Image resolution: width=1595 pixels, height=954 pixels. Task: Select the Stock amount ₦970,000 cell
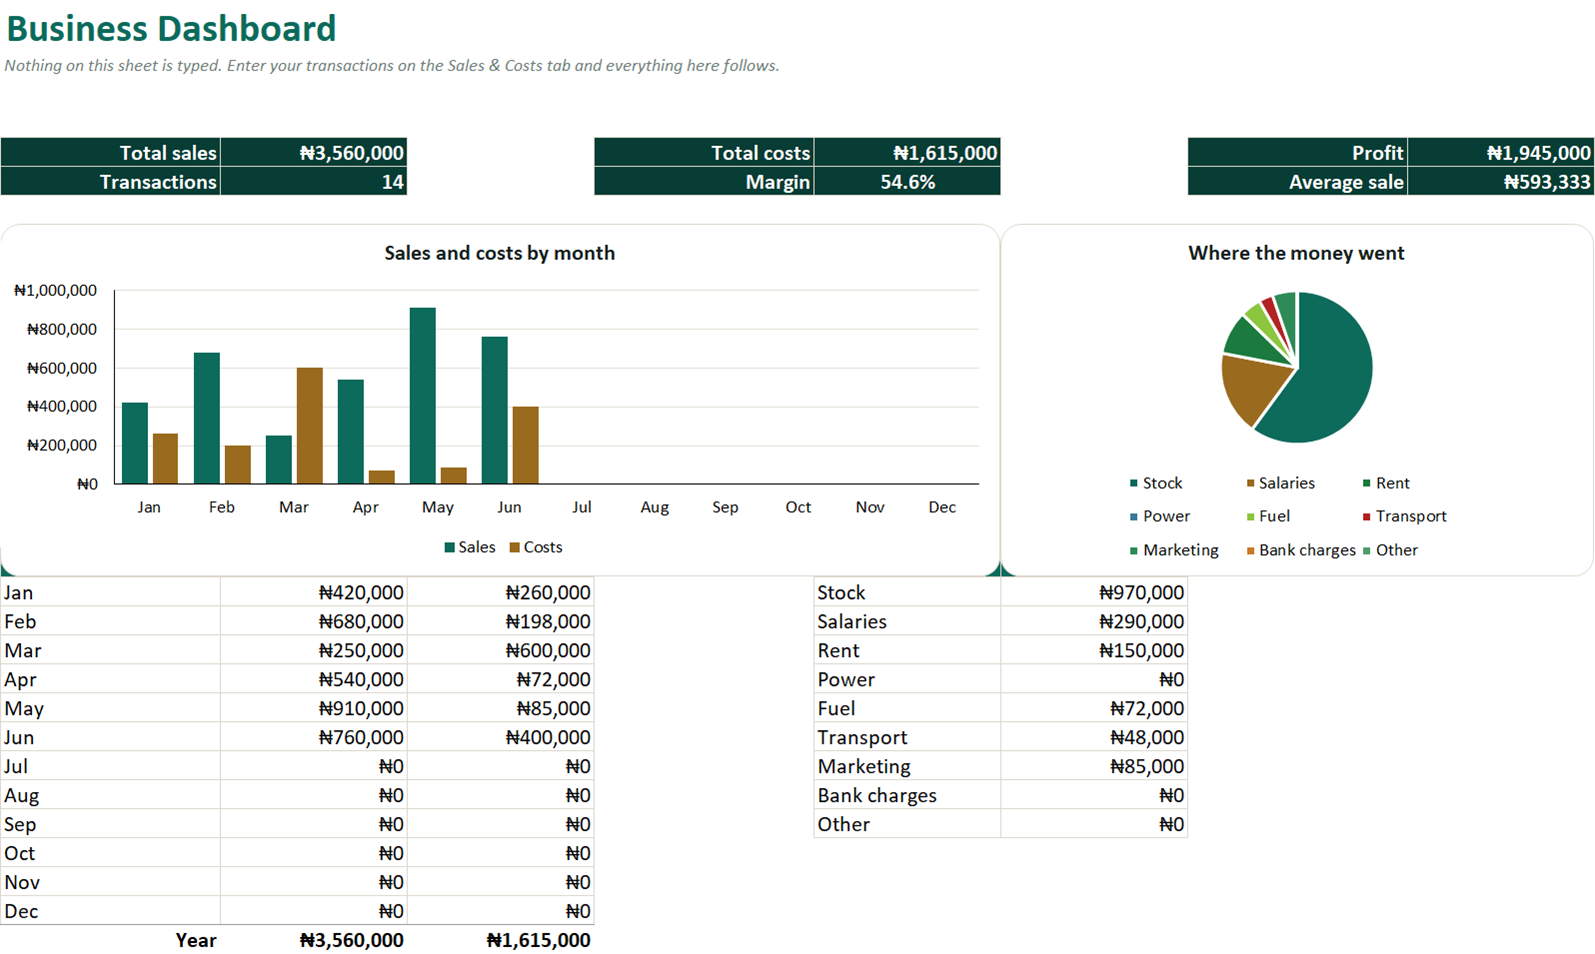click(x=1093, y=592)
